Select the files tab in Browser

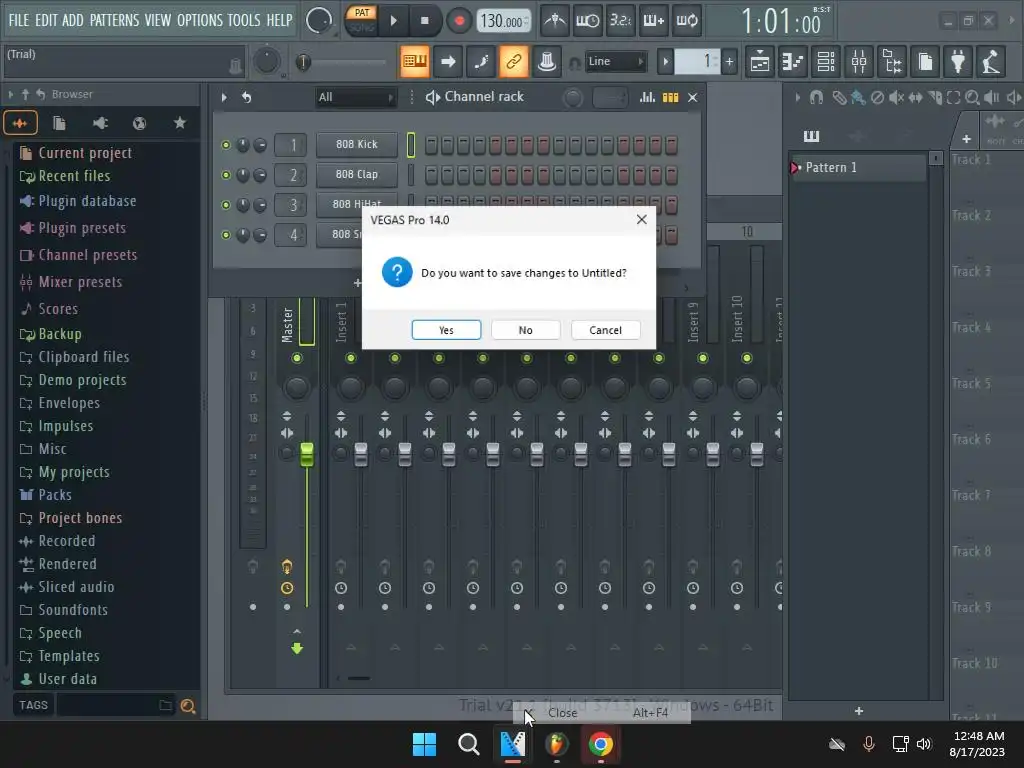[x=59, y=123]
